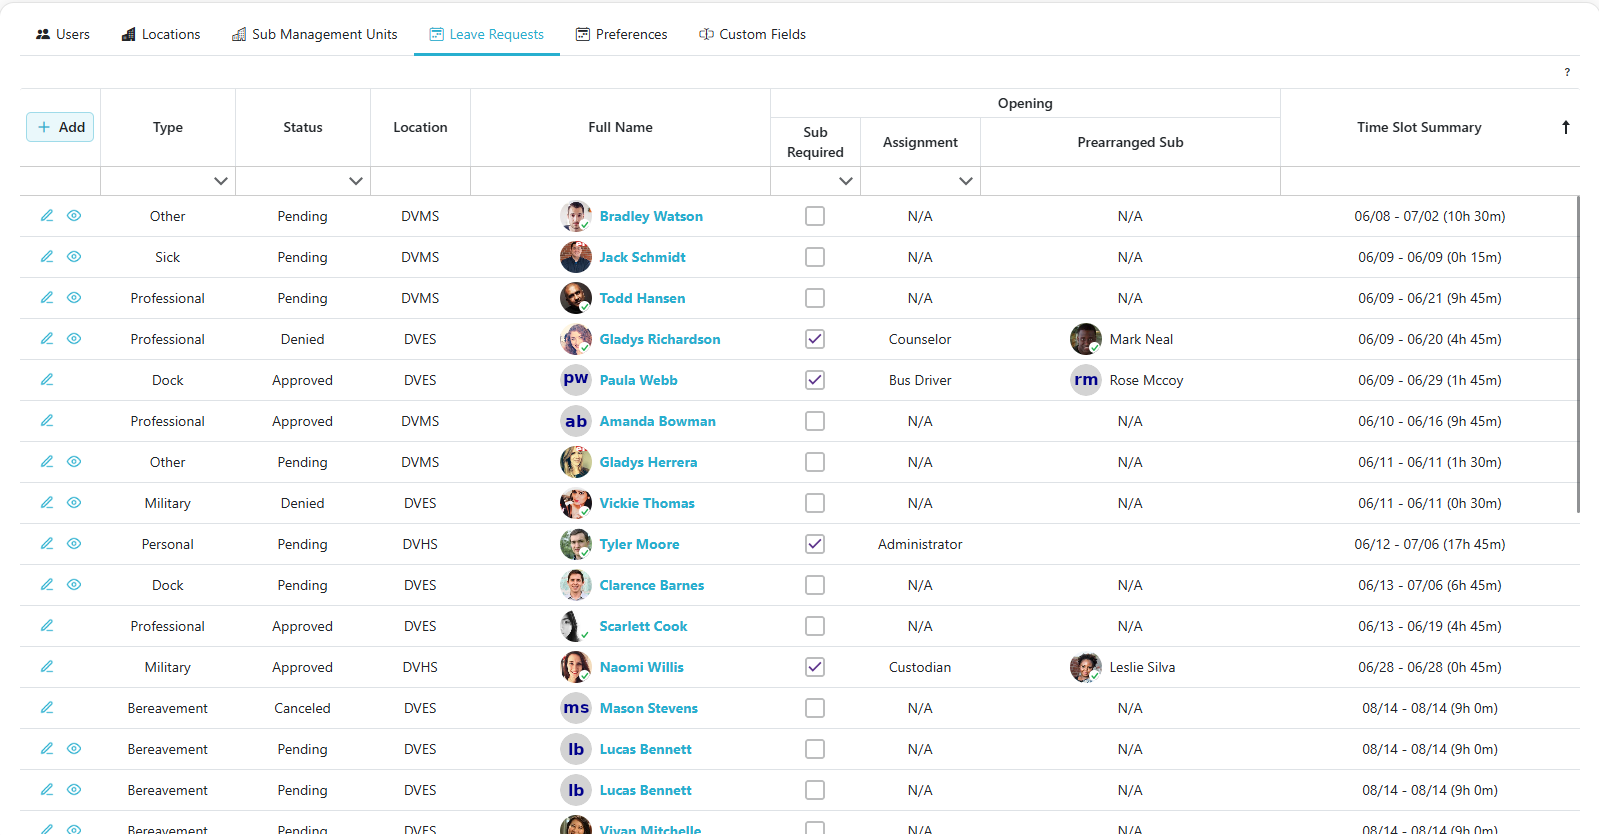Image resolution: width=1599 pixels, height=835 pixels.
Task: Edit Paula Webb's leave request
Action: coord(47,380)
